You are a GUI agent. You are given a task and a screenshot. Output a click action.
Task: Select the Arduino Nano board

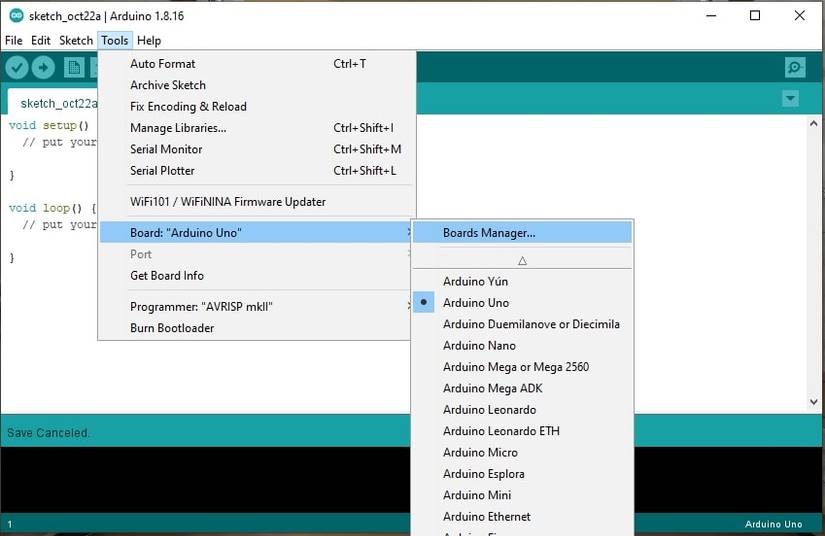(522, 346)
